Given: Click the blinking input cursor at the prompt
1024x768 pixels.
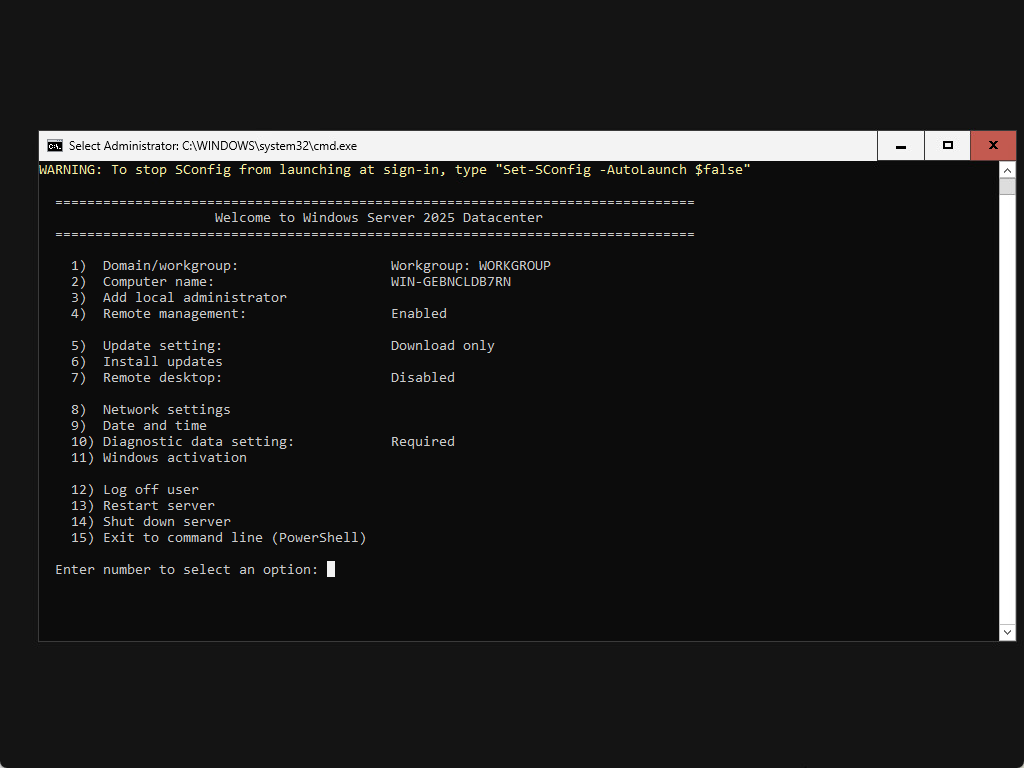Looking at the screenshot, I should point(331,569).
